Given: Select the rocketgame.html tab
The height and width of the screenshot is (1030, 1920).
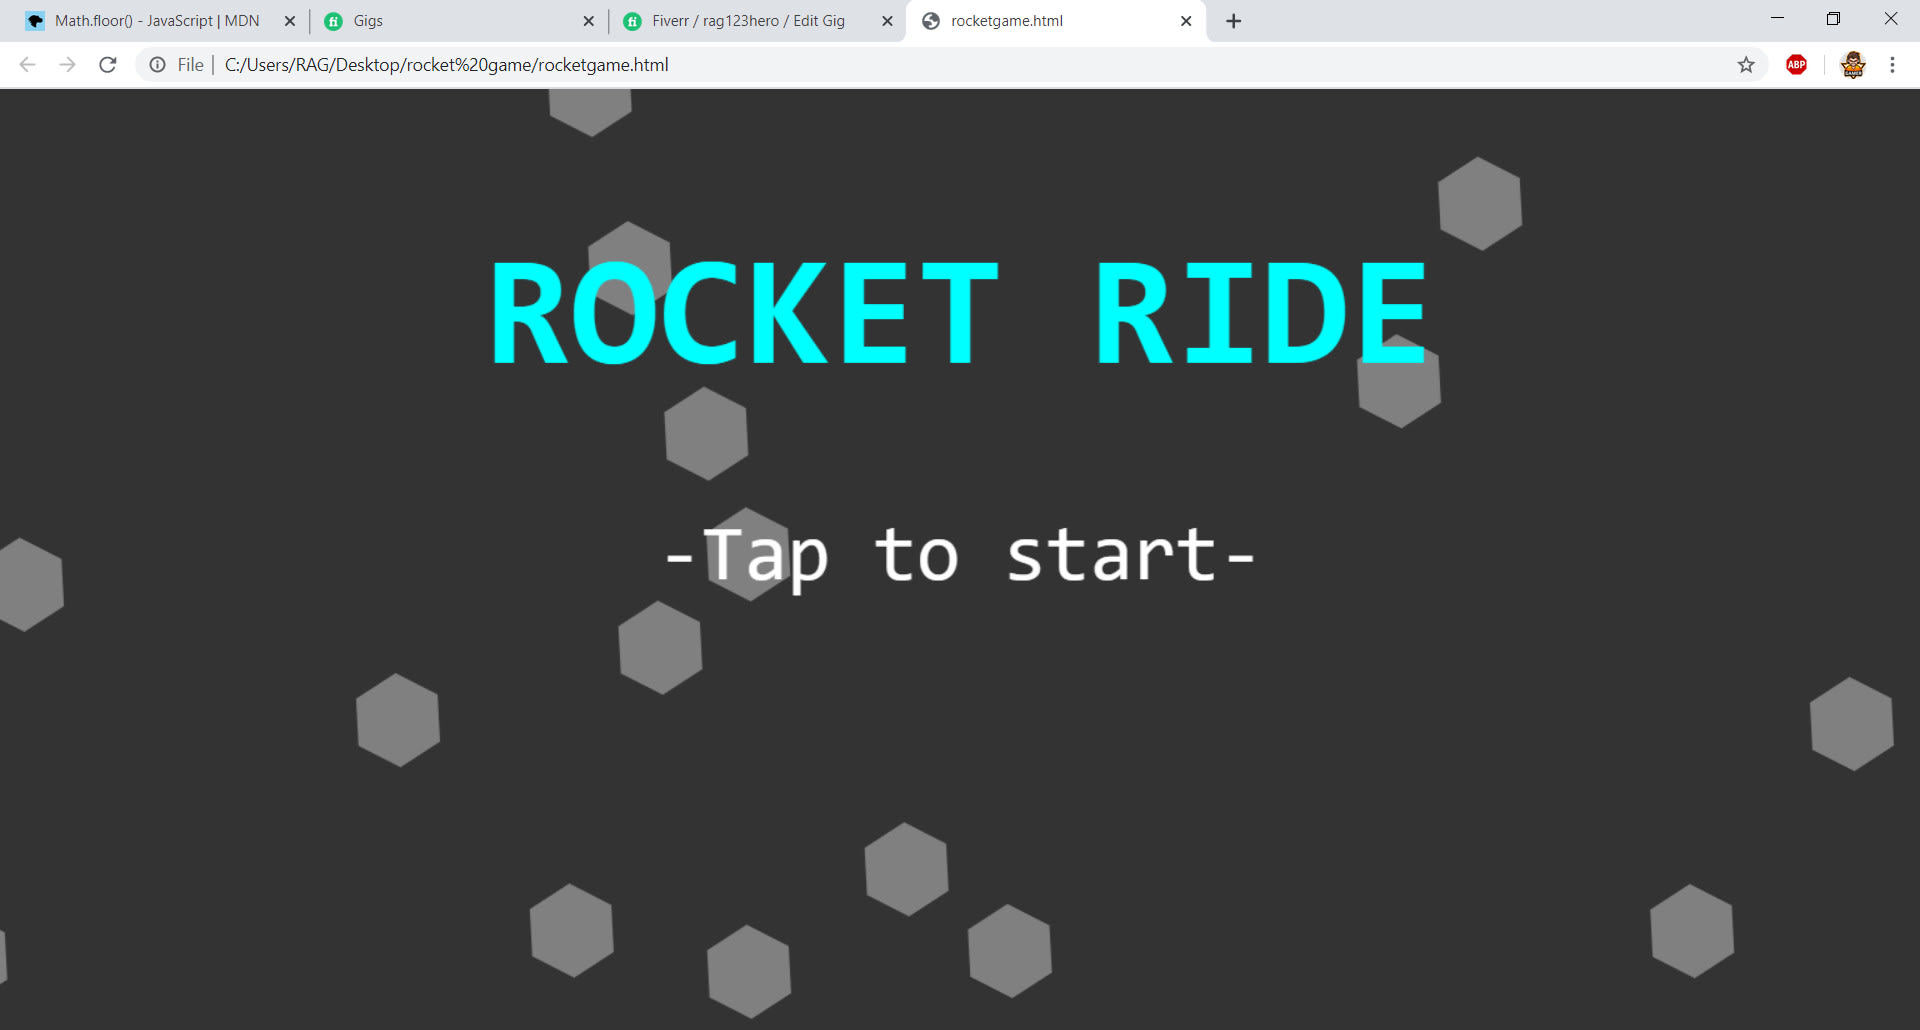Looking at the screenshot, I should 1055,21.
